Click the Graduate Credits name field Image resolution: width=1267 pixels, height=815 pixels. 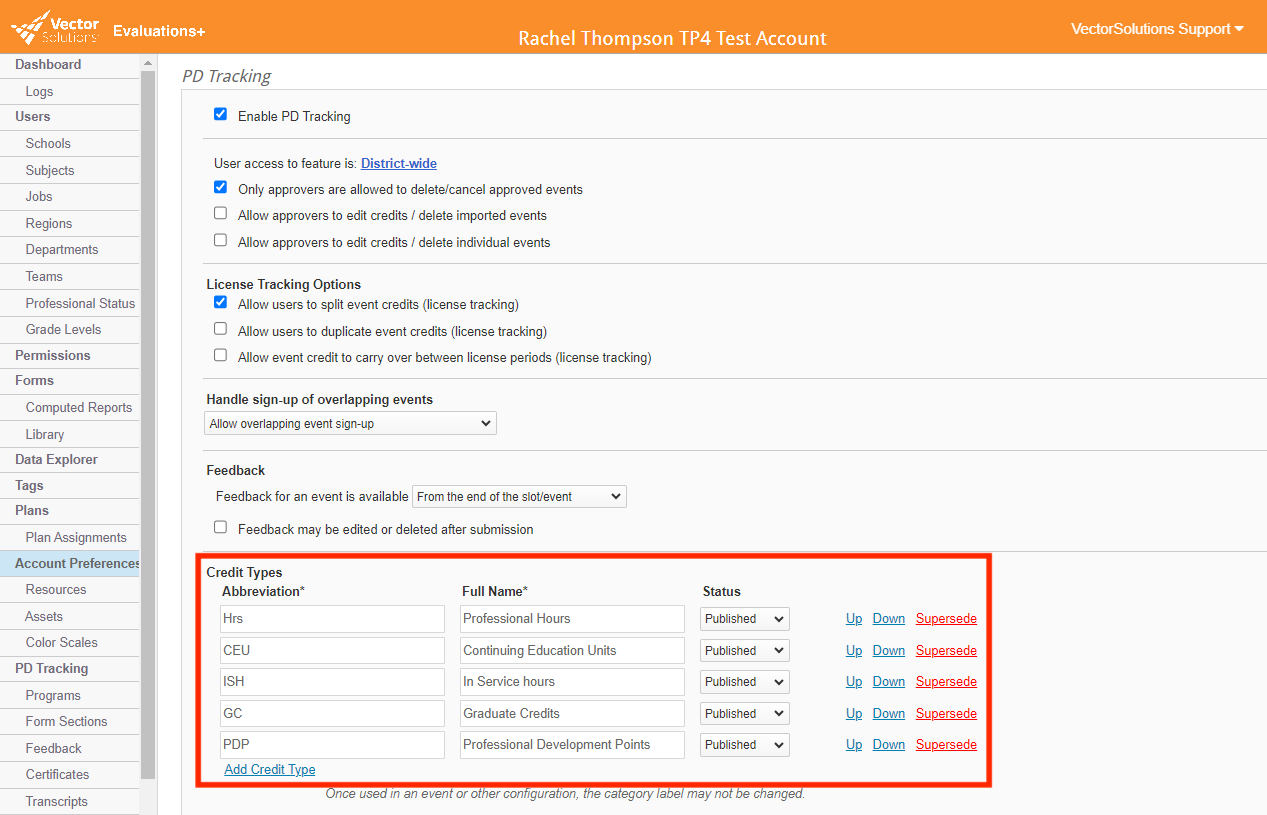point(572,714)
